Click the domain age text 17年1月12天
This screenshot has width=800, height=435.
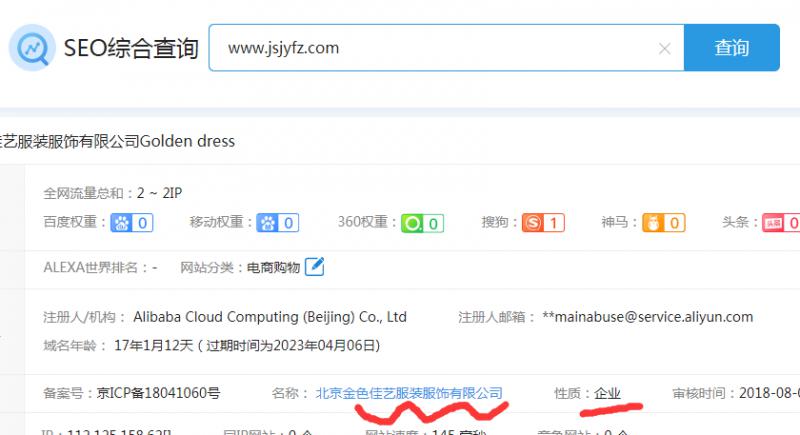click(x=154, y=346)
